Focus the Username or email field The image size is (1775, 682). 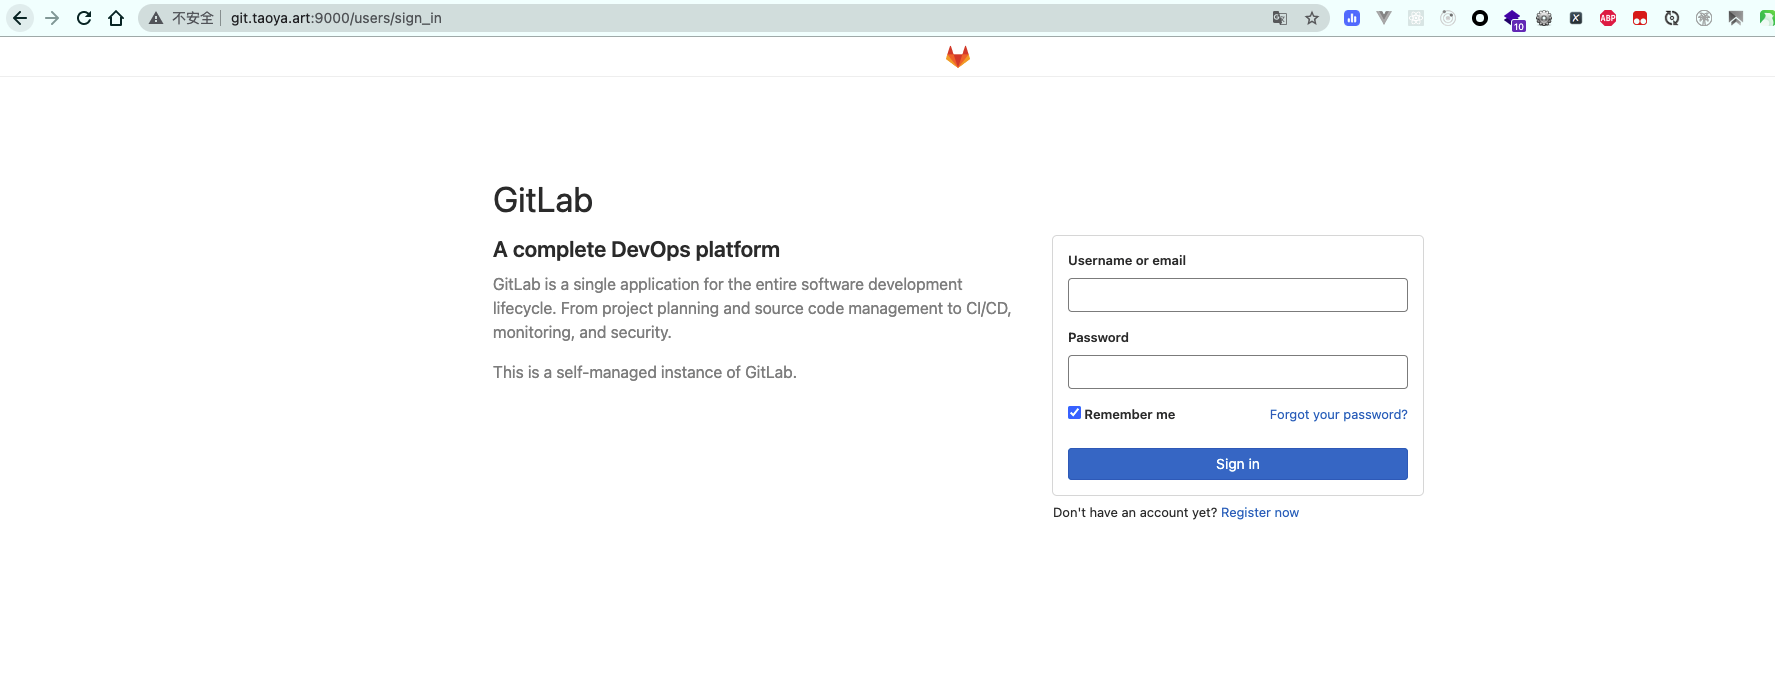[1238, 295]
